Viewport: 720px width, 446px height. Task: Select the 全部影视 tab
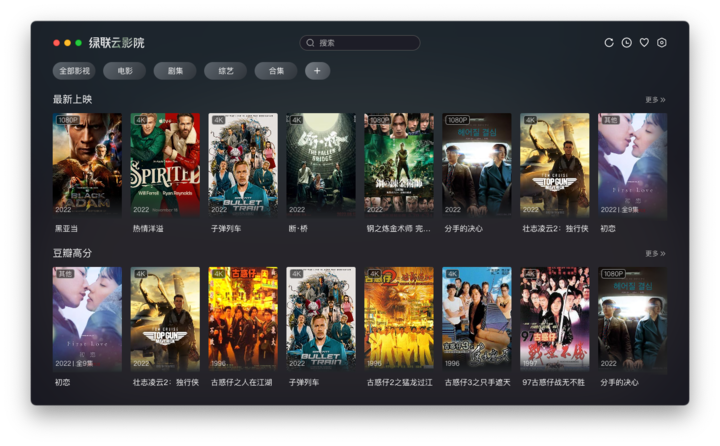[x=74, y=71]
